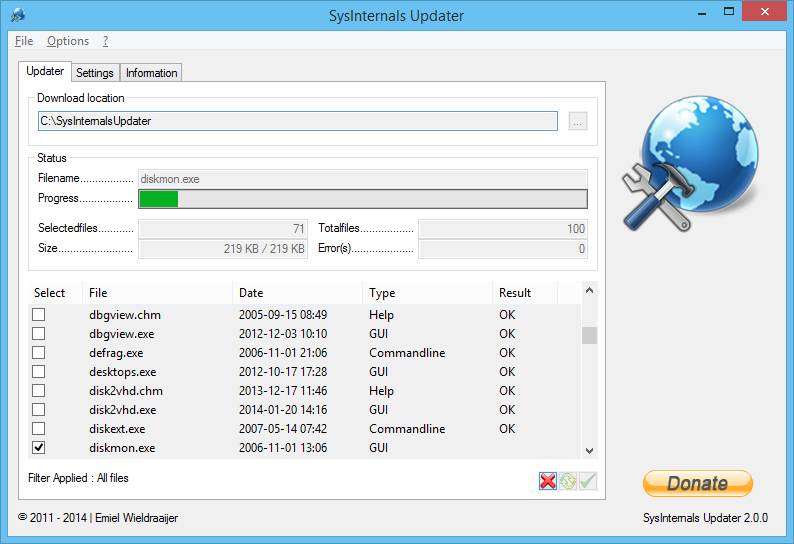Click the OK result for desktops.exe
This screenshot has width=794, height=544.
(x=507, y=372)
